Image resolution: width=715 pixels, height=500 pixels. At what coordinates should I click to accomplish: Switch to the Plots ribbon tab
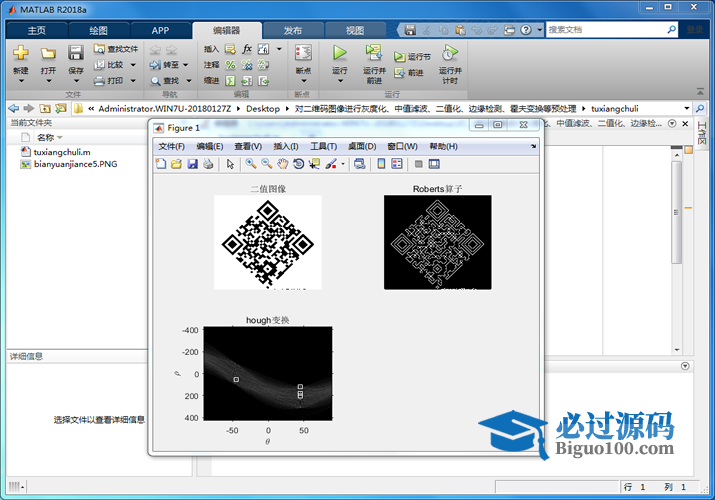click(x=98, y=31)
